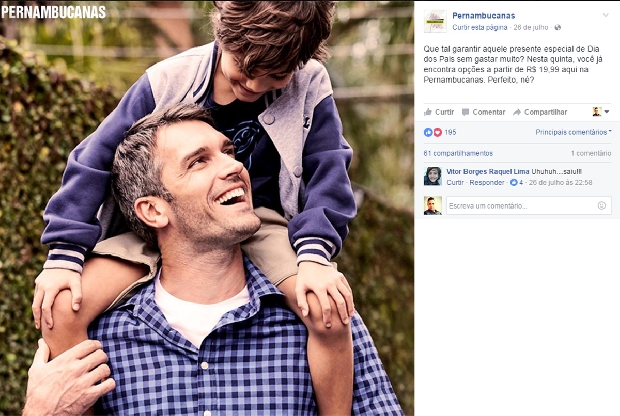620x416 pixels.
Task: Click the Compartilhar arrow icon
Action: pyautogui.click(x=517, y=112)
